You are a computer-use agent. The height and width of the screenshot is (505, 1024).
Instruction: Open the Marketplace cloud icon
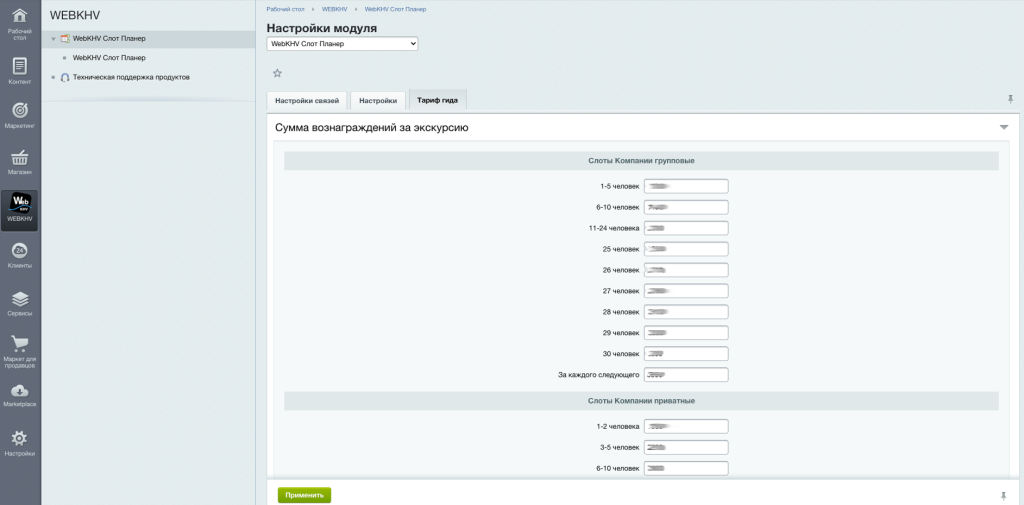tap(19, 394)
